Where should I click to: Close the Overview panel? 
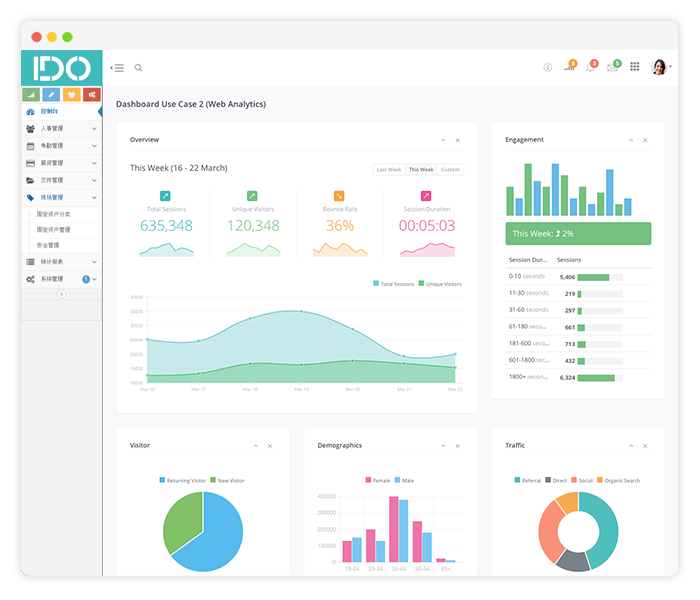(x=458, y=140)
